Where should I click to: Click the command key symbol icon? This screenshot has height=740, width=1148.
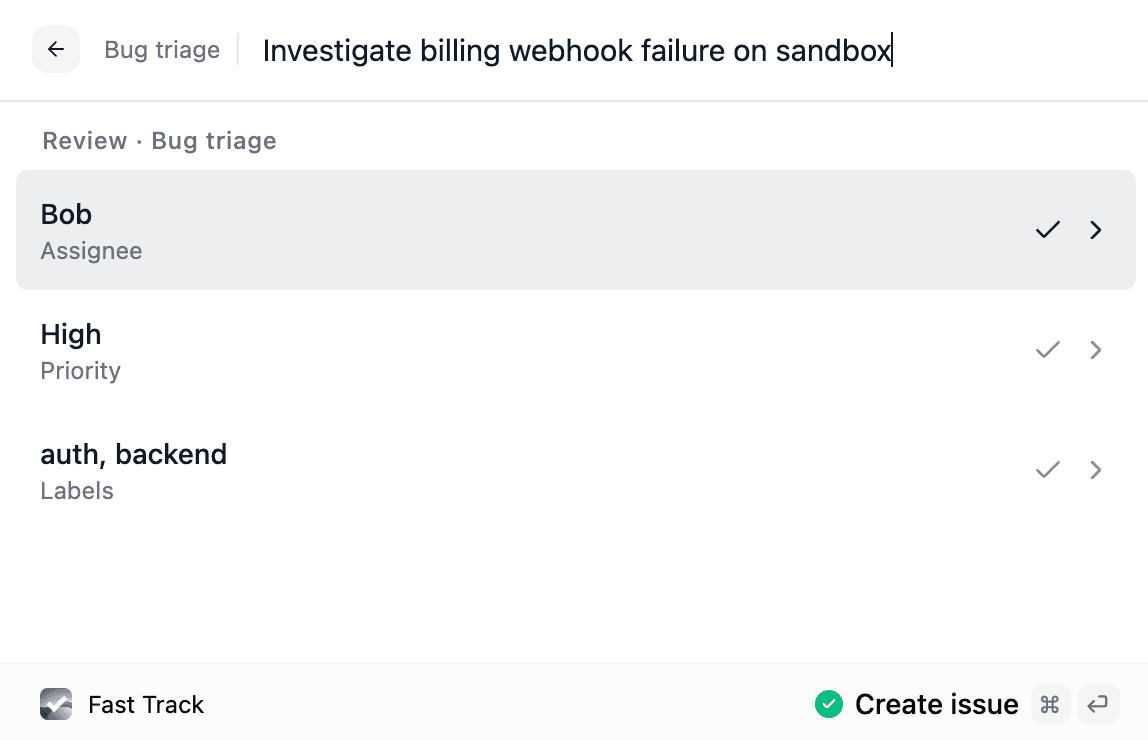1050,704
